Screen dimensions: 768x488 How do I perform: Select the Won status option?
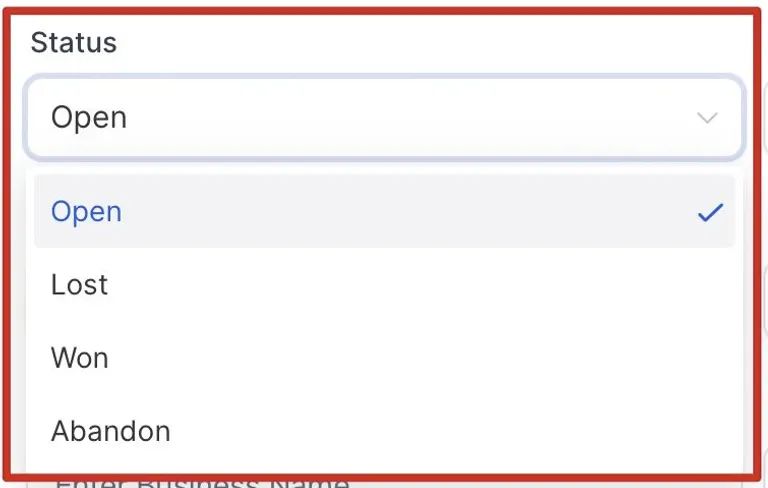click(x=384, y=358)
